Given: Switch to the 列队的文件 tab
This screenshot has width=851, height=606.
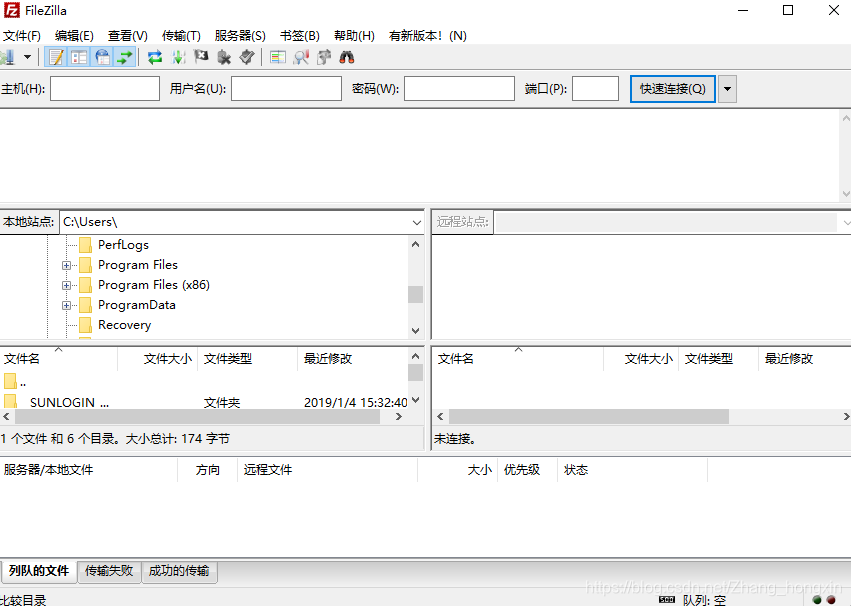Looking at the screenshot, I should [x=39, y=571].
